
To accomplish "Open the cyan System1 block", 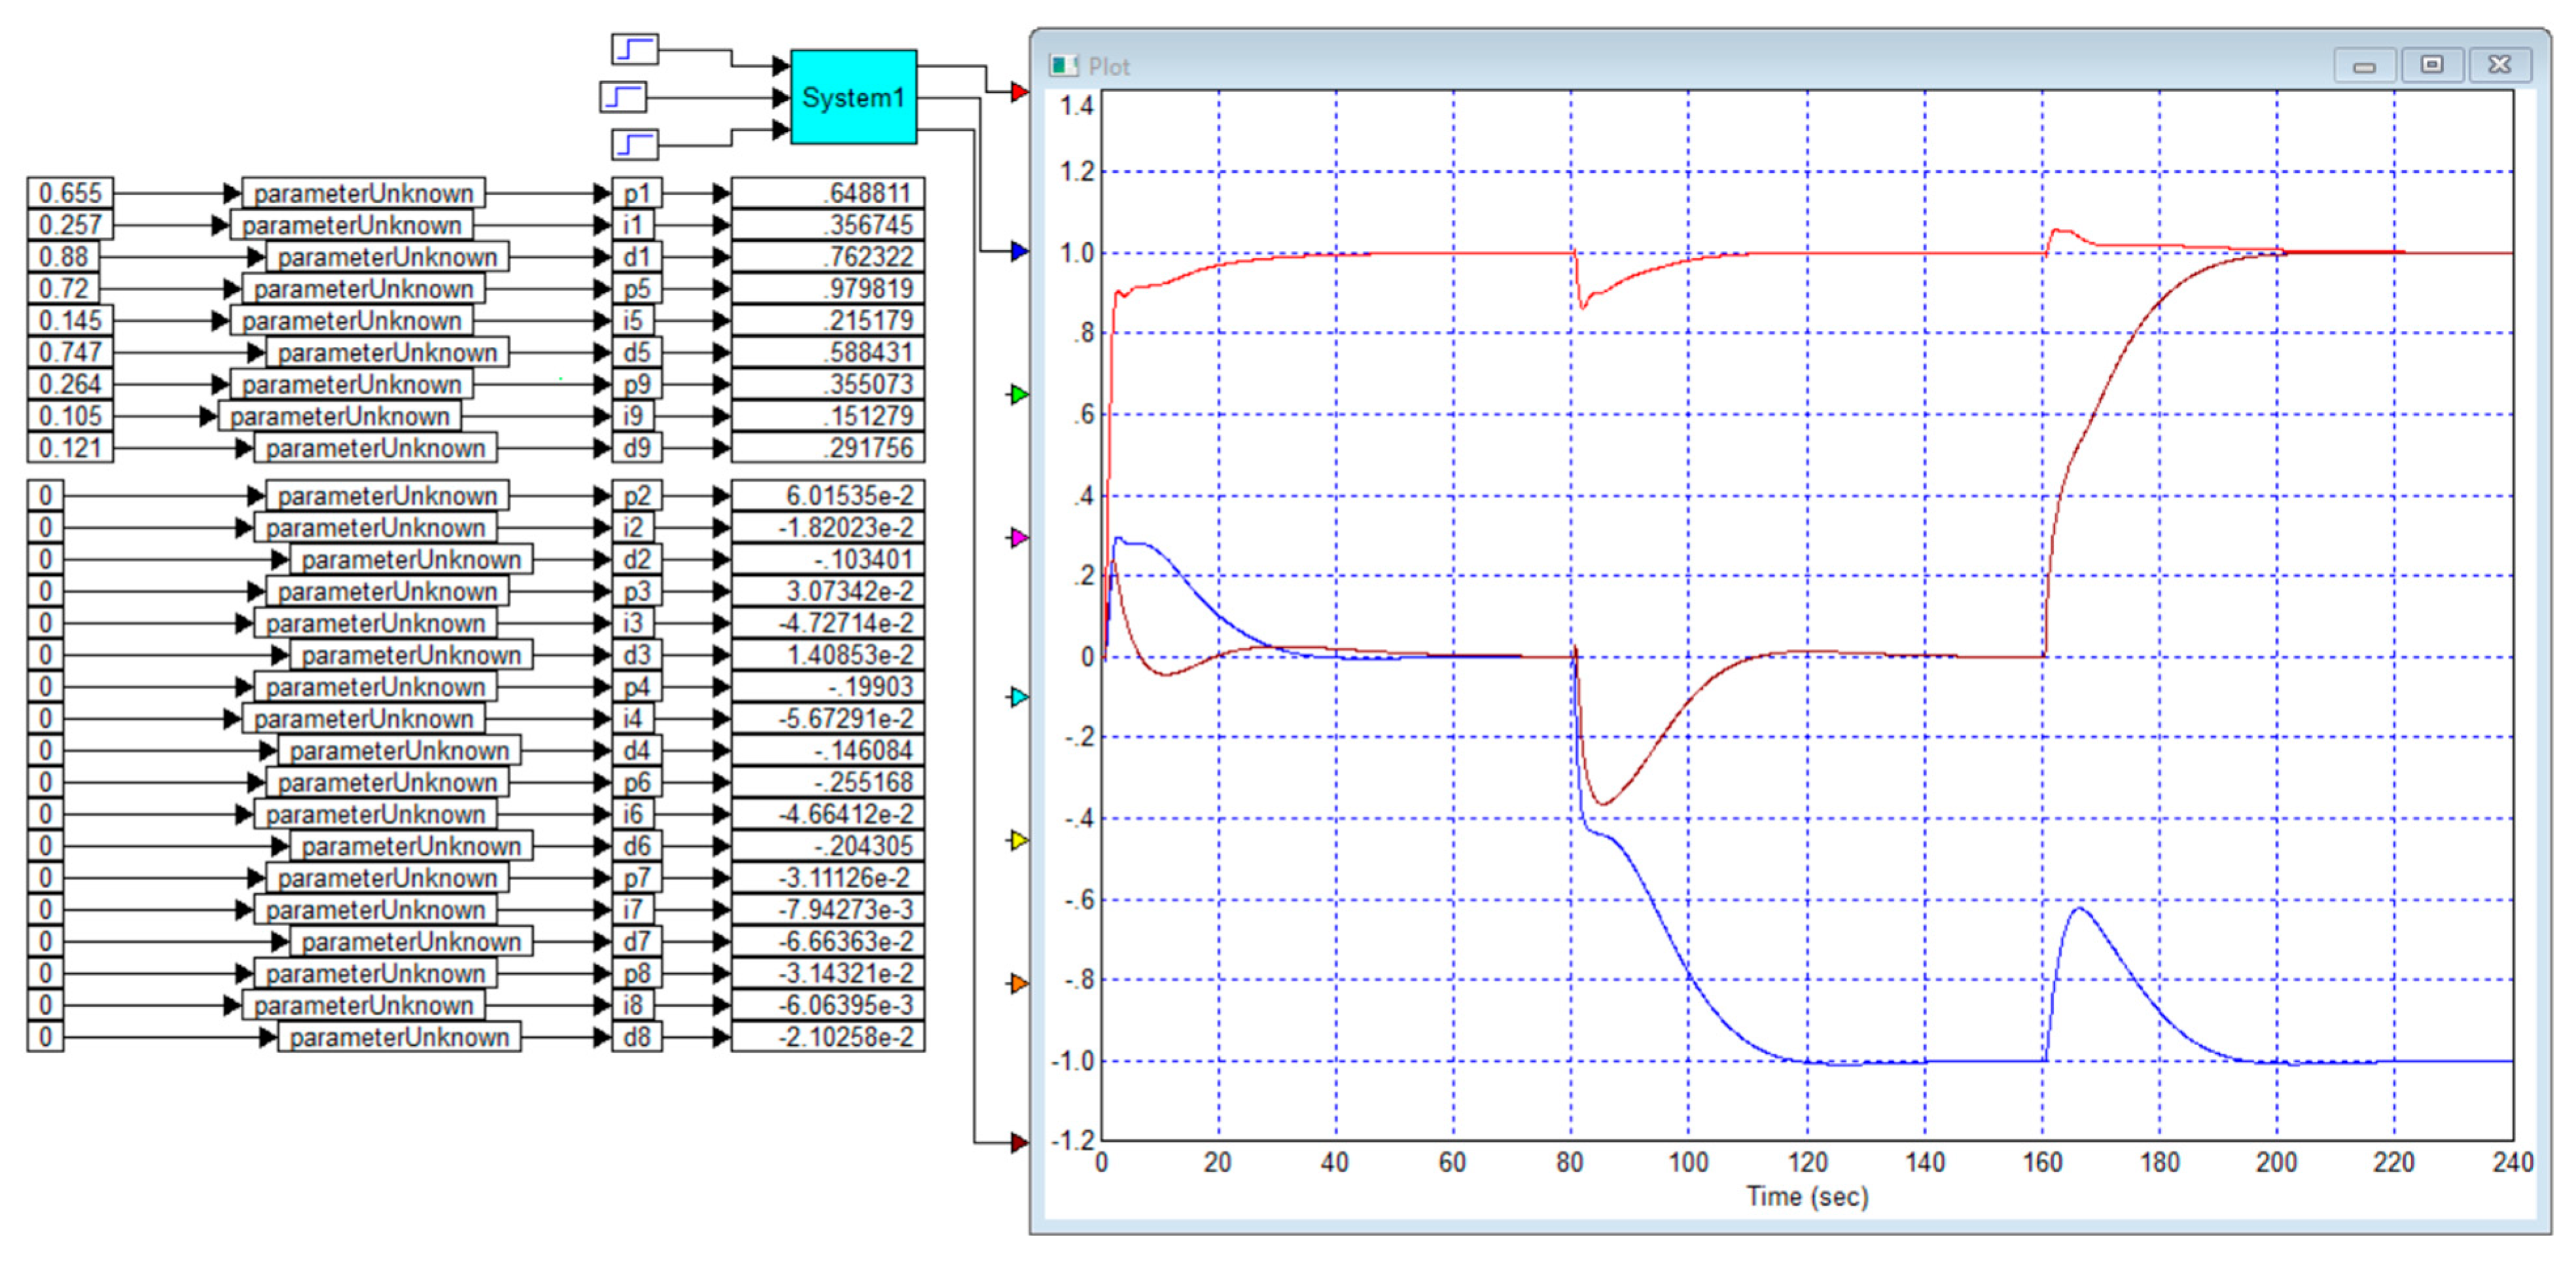I will click(853, 97).
